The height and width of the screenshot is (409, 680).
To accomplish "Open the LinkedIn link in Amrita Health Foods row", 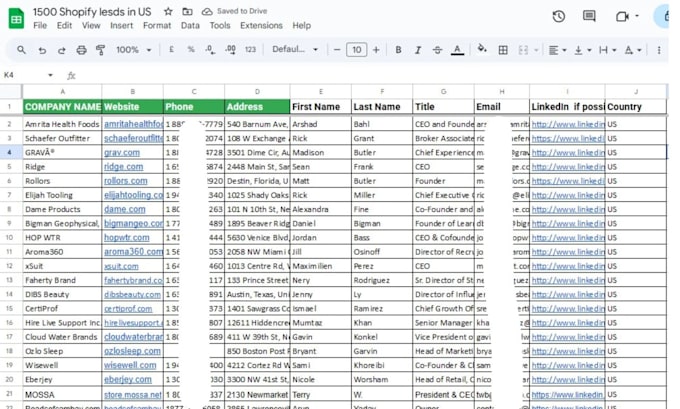I will [x=568, y=124].
